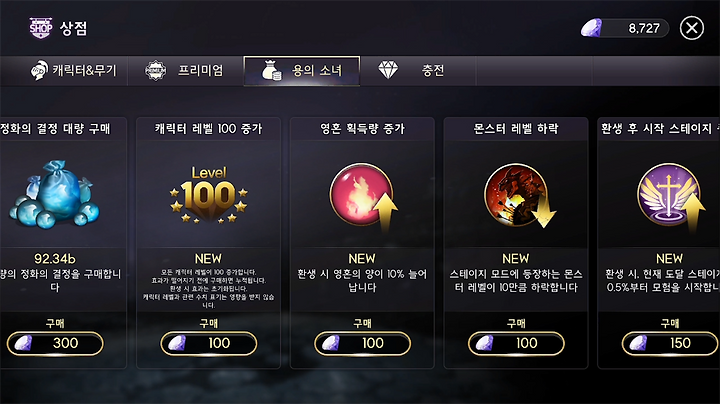
Task: Click the dragon monster level-down icon
Action: click(518, 195)
